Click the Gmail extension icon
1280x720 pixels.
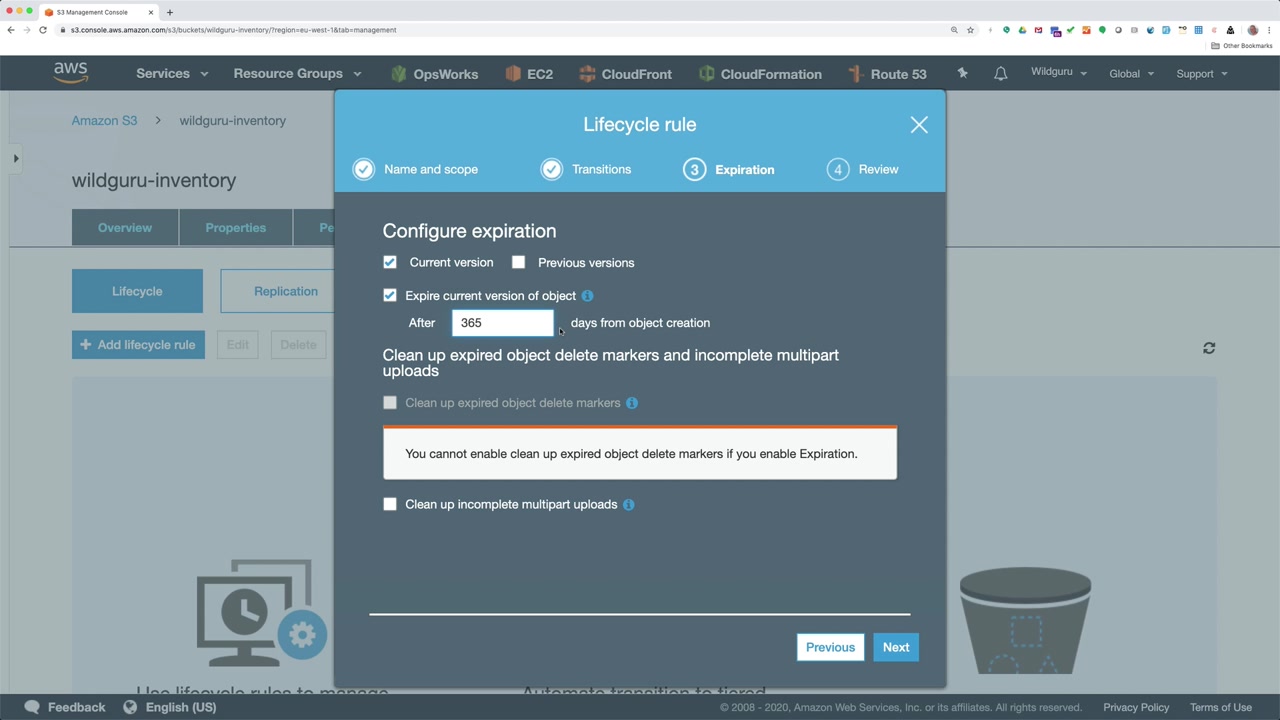coord(1038,30)
